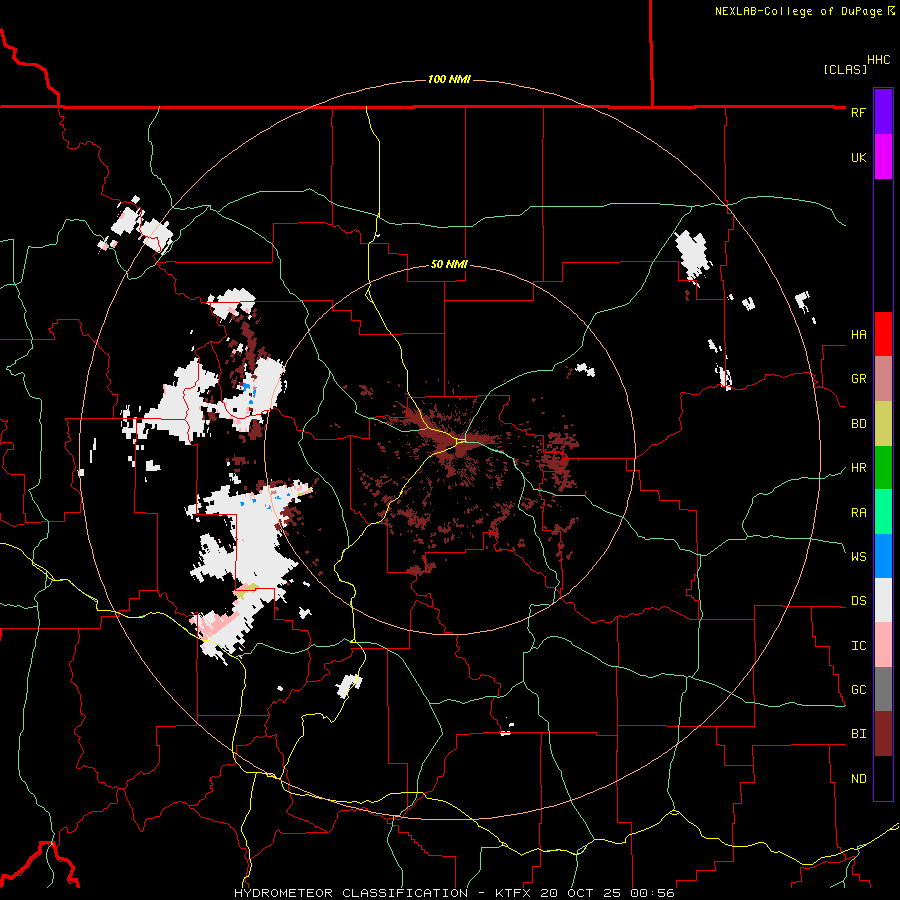The width and height of the screenshot is (900, 900).
Task: Click the HYDROMETEOR CLASSIFICATION title text
Action: coord(351,893)
